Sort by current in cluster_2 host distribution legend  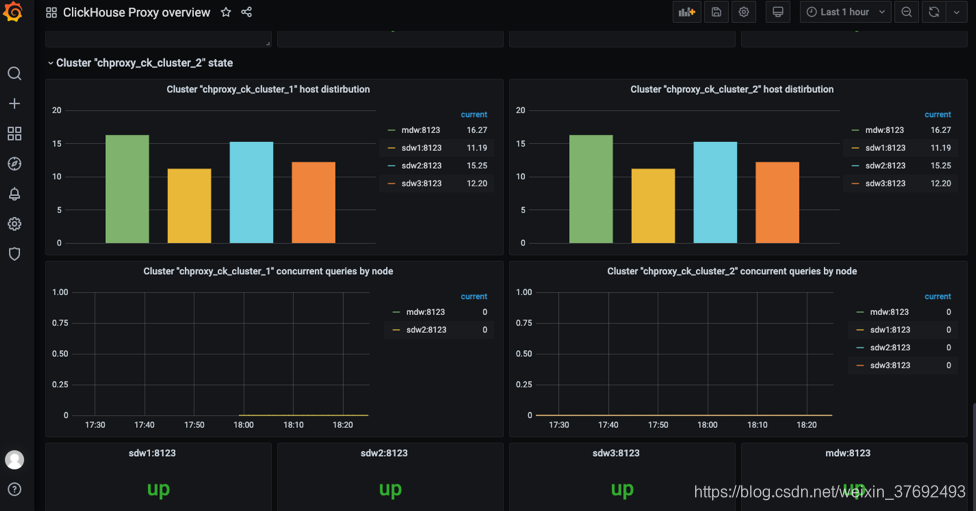937,115
